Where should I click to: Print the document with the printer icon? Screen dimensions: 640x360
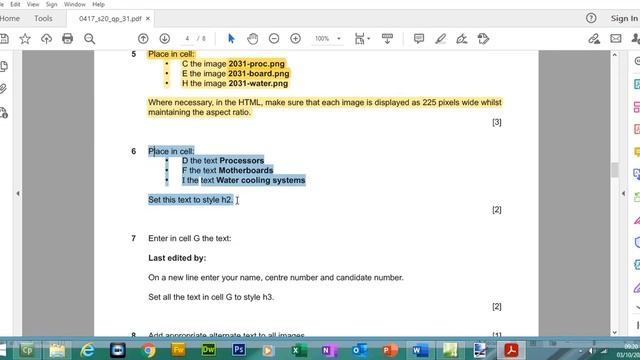[x=67, y=39]
